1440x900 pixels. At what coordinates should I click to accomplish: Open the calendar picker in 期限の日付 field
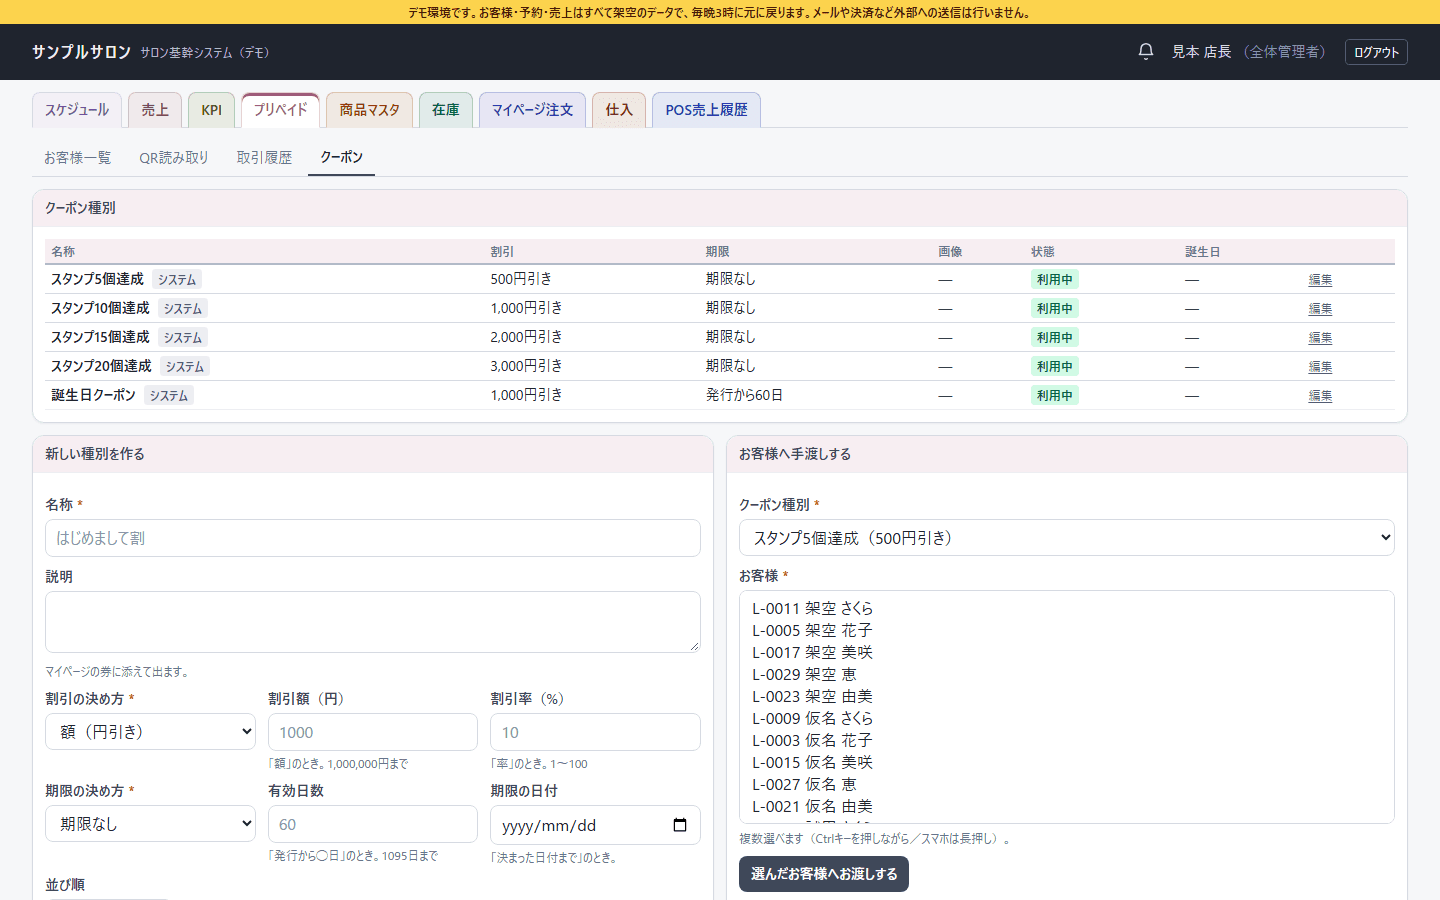point(680,825)
